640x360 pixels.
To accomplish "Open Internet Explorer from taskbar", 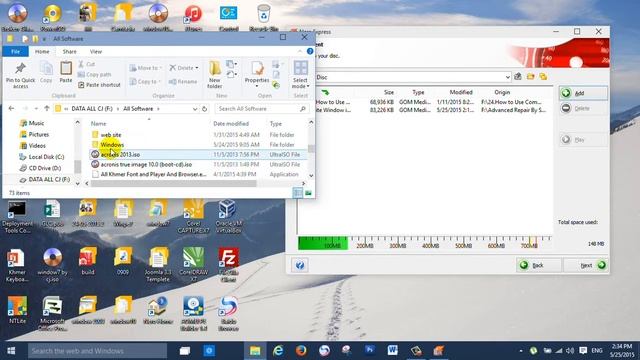I will pyautogui.click(x=278, y=351).
